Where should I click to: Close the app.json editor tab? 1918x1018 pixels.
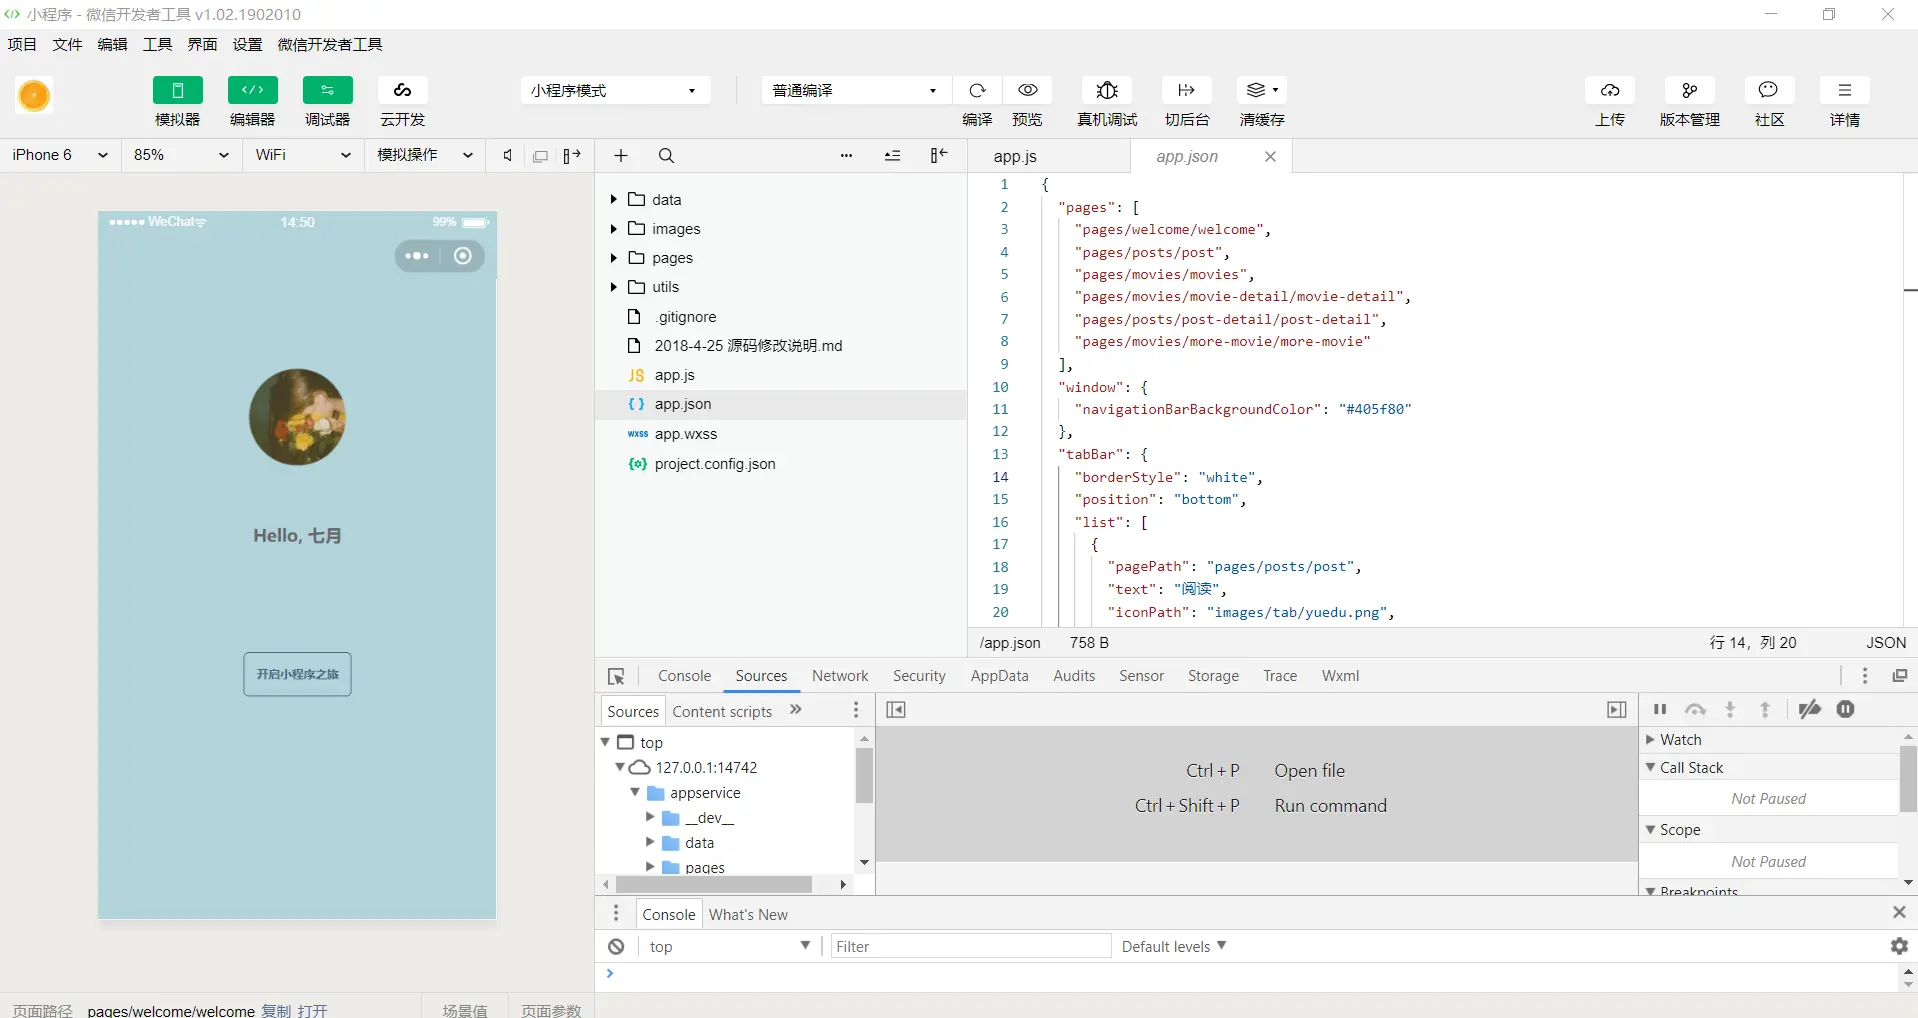coord(1270,156)
